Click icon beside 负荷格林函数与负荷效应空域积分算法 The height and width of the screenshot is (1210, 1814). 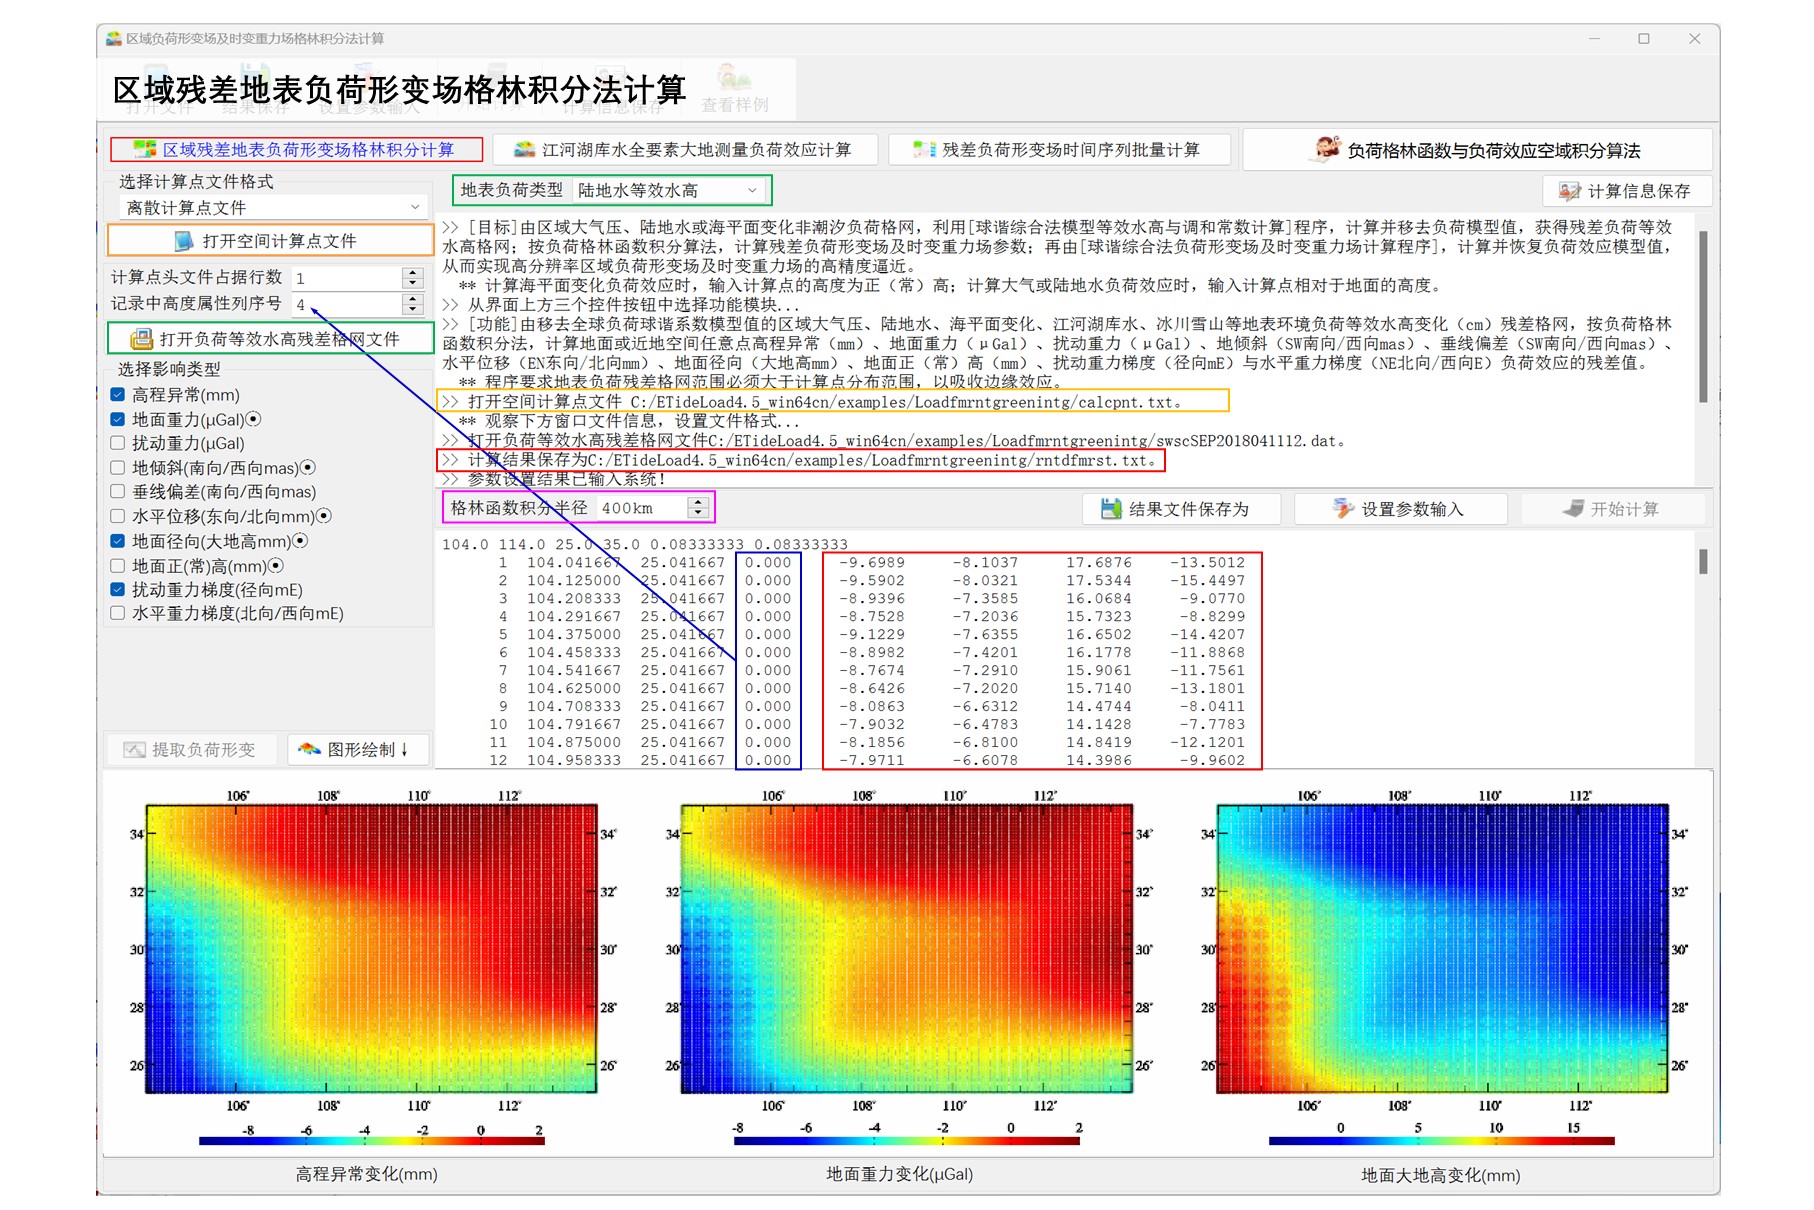(x=1327, y=149)
